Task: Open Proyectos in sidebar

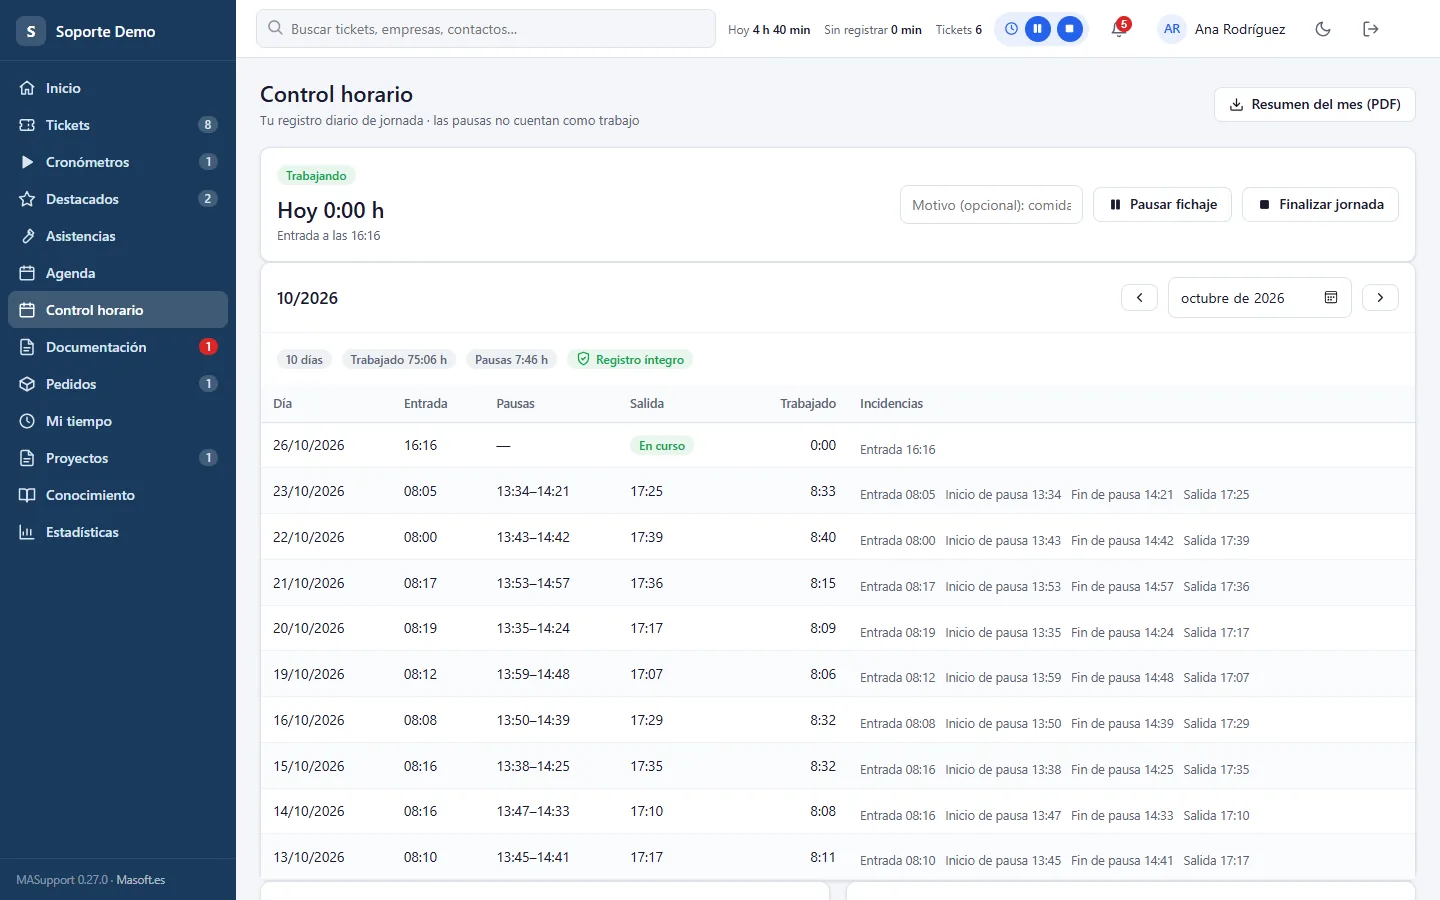Action: click(118, 458)
